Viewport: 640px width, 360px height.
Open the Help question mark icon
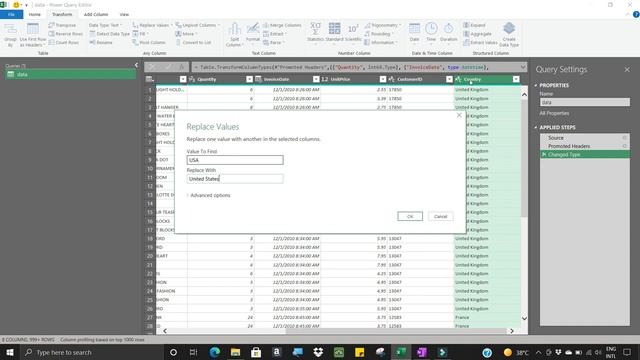click(x=636, y=14)
